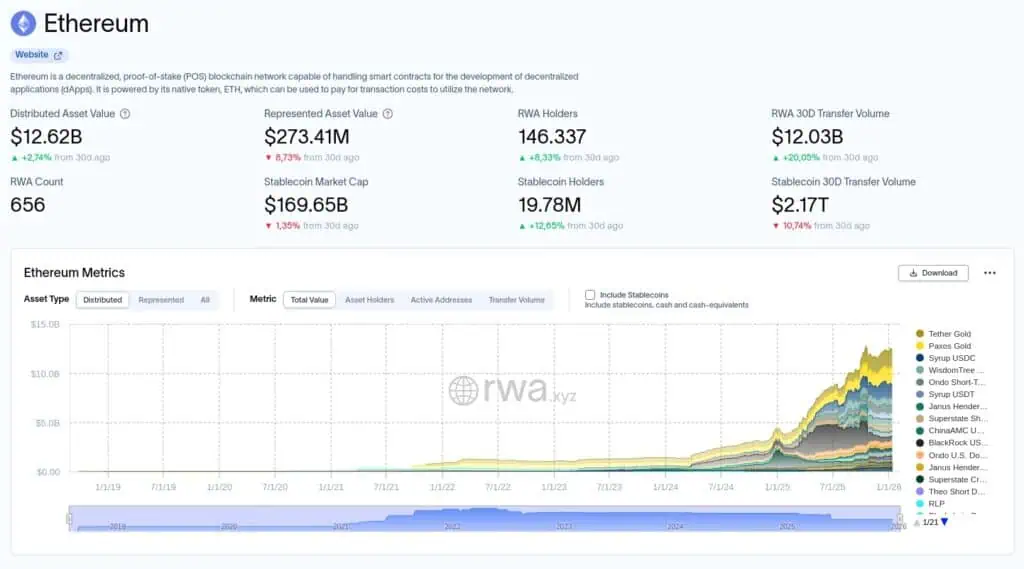Download the Ethereum Metrics chart data

coord(933,273)
